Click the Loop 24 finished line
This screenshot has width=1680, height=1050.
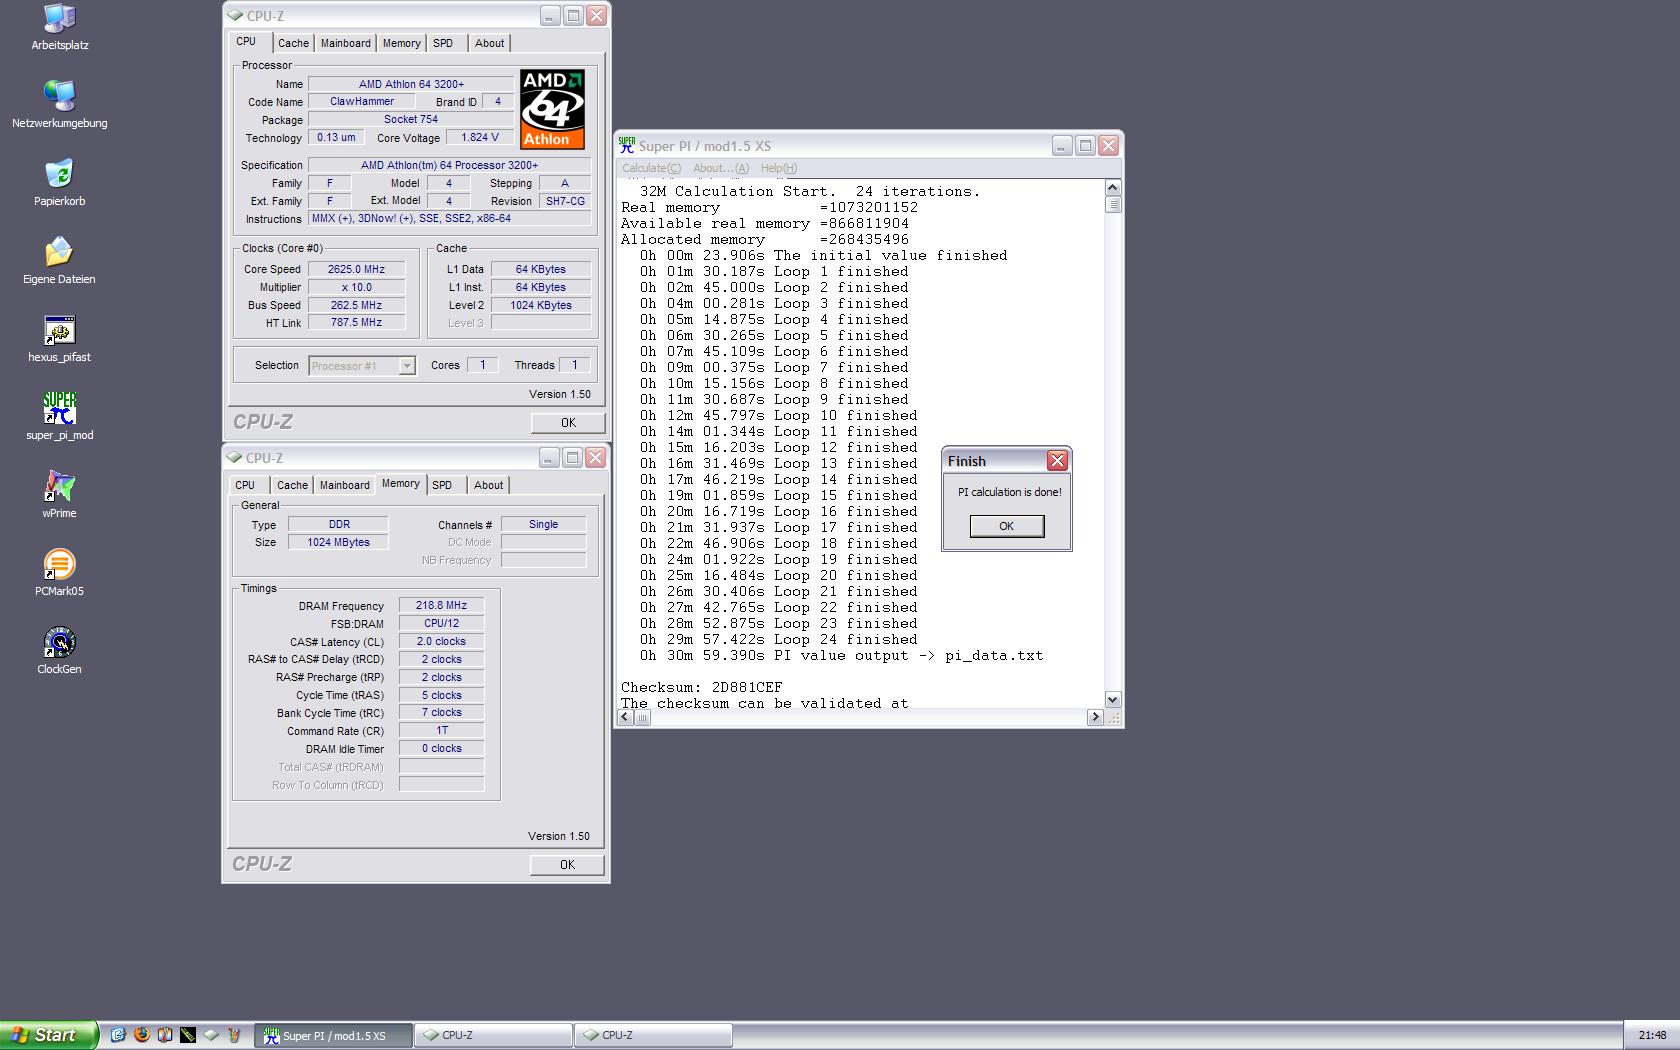point(778,640)
